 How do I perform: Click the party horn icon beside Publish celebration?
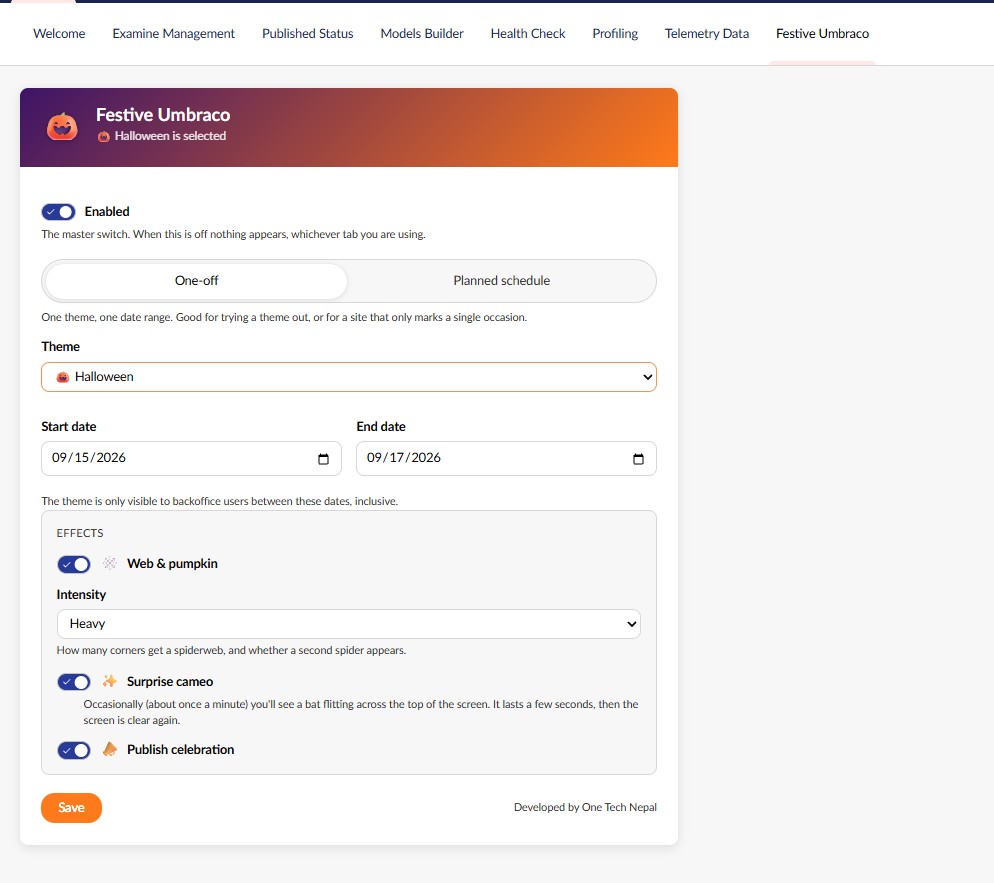[110, 749]
